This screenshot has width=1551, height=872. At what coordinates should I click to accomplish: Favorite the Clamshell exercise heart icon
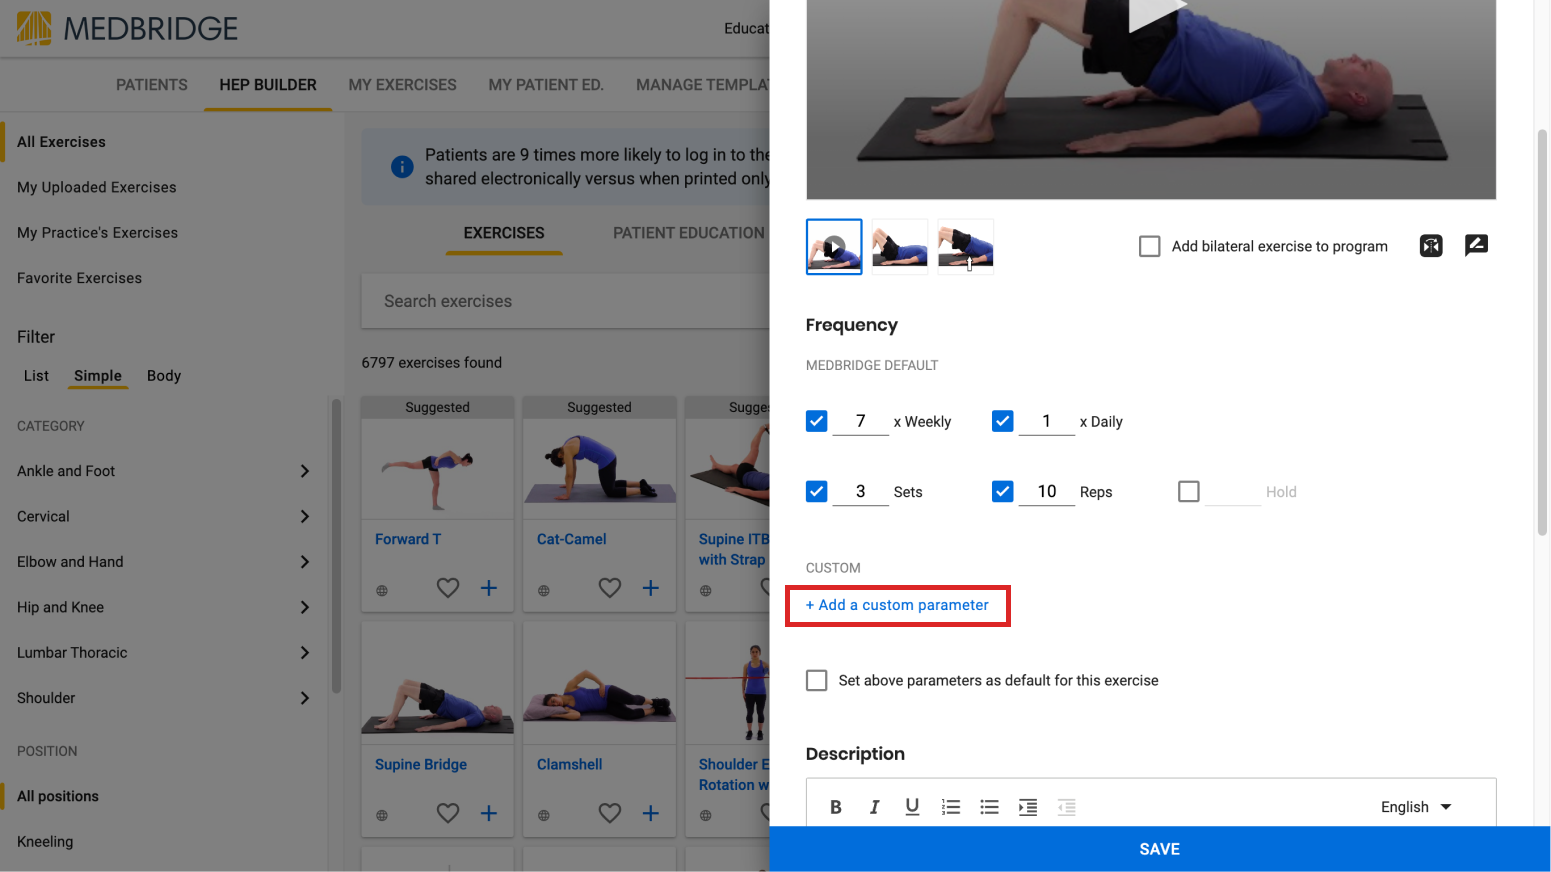tap(610, 813)
